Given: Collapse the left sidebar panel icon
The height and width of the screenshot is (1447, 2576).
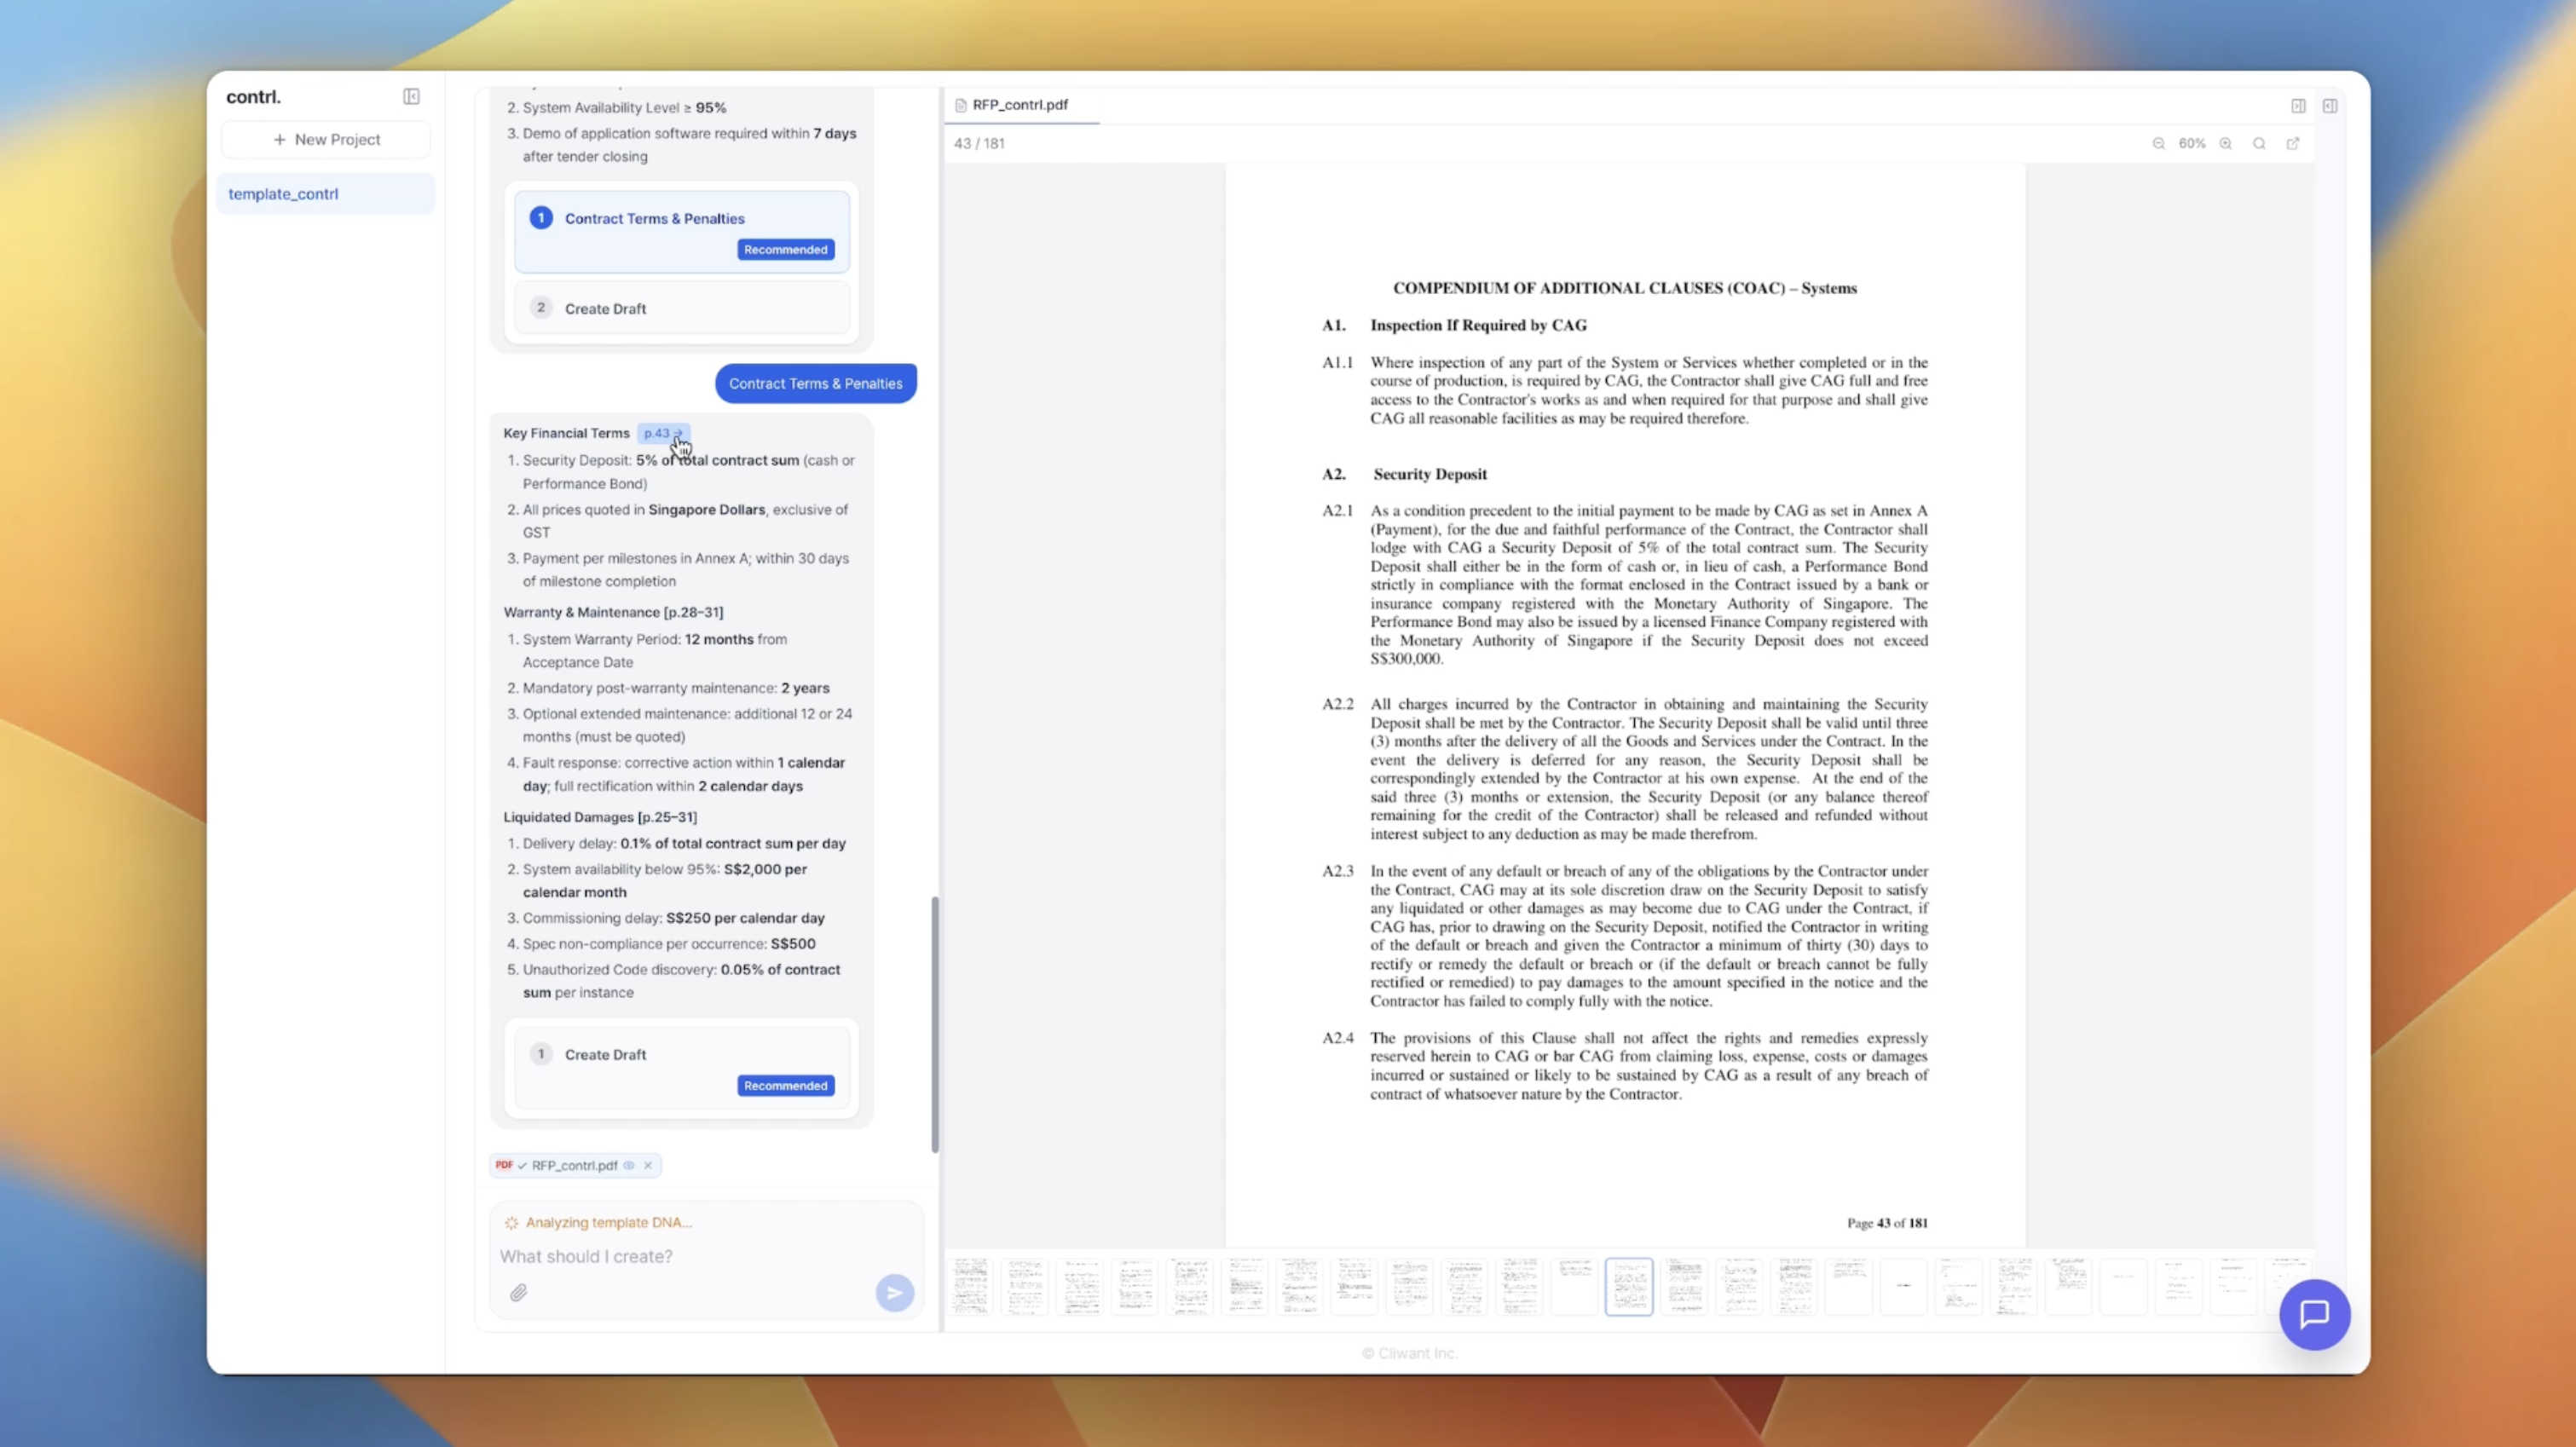Looking at the screenshot, I should pos(411,97).
